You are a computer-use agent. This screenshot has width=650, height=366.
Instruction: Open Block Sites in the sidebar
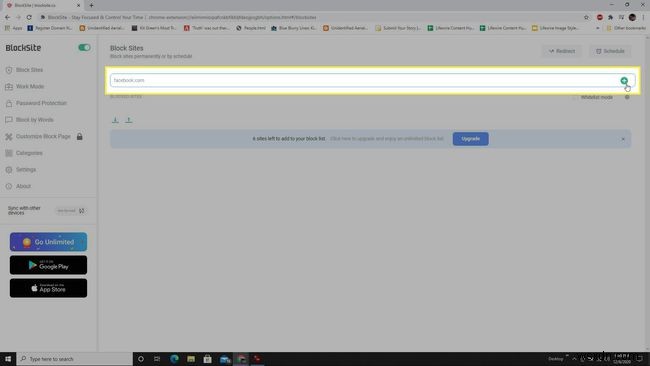tap(25, 70)
